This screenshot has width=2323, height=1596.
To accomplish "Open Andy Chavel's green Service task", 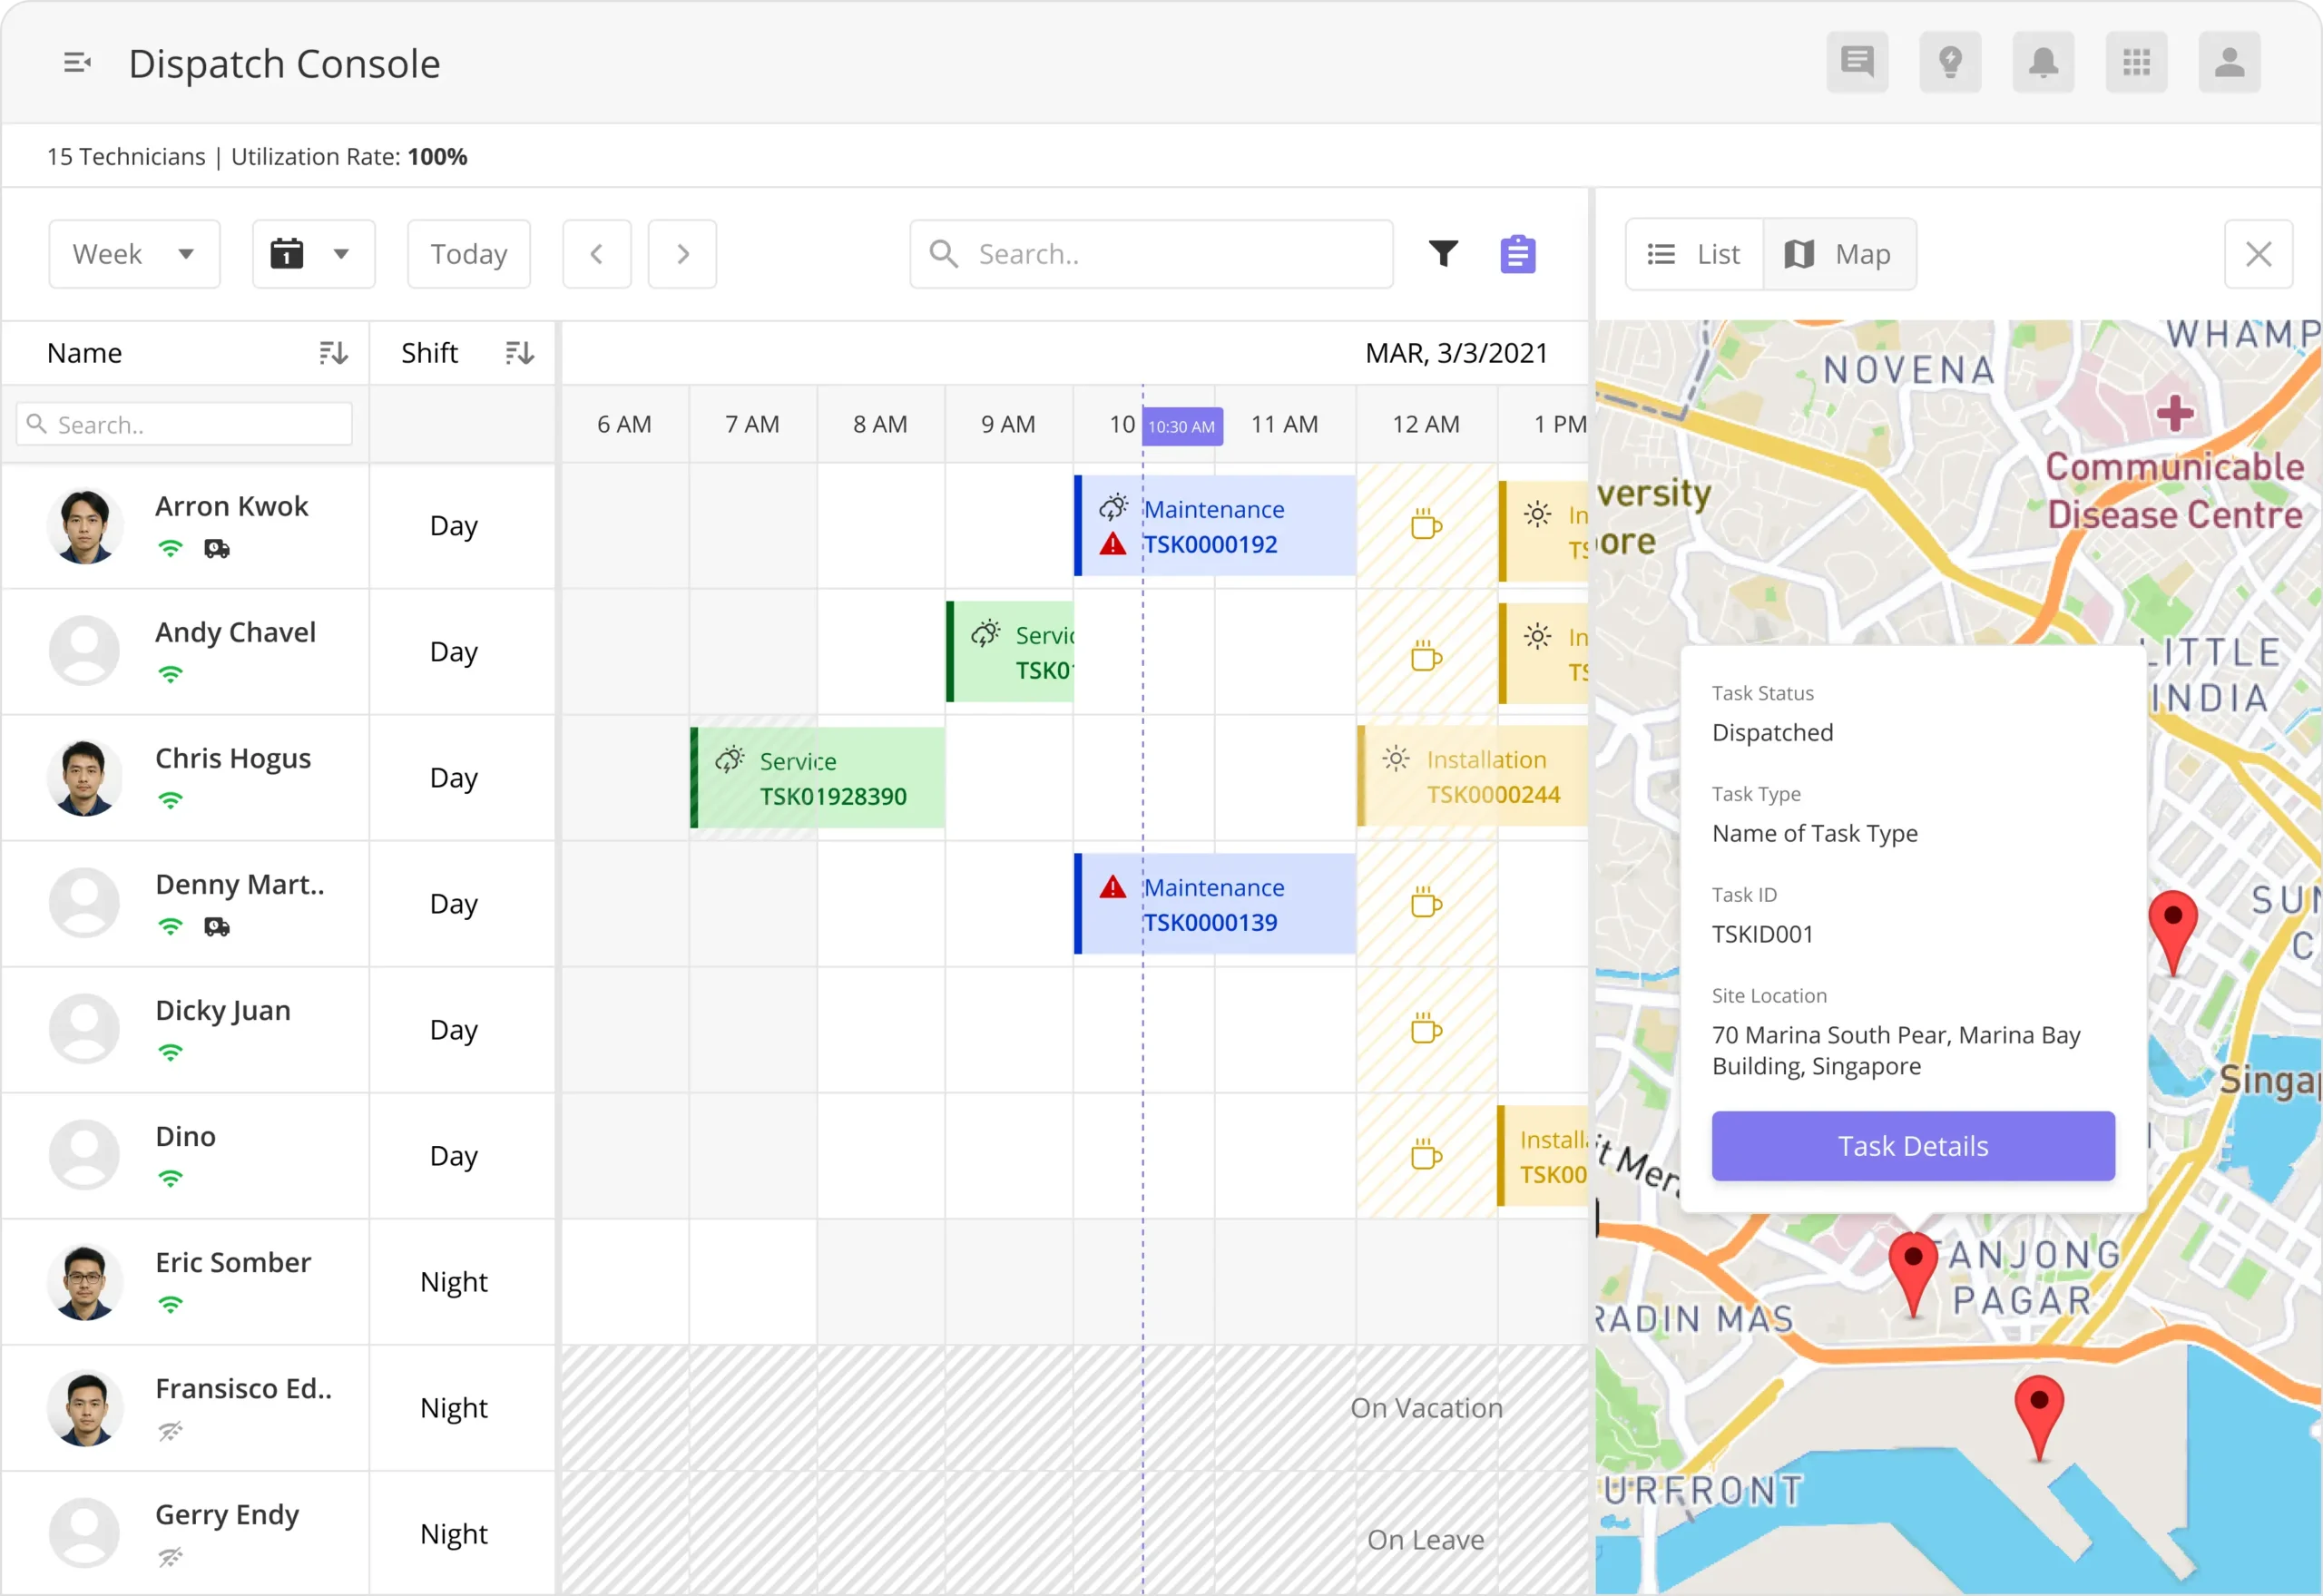I will pyautogui.click(x=1010, y=652).
